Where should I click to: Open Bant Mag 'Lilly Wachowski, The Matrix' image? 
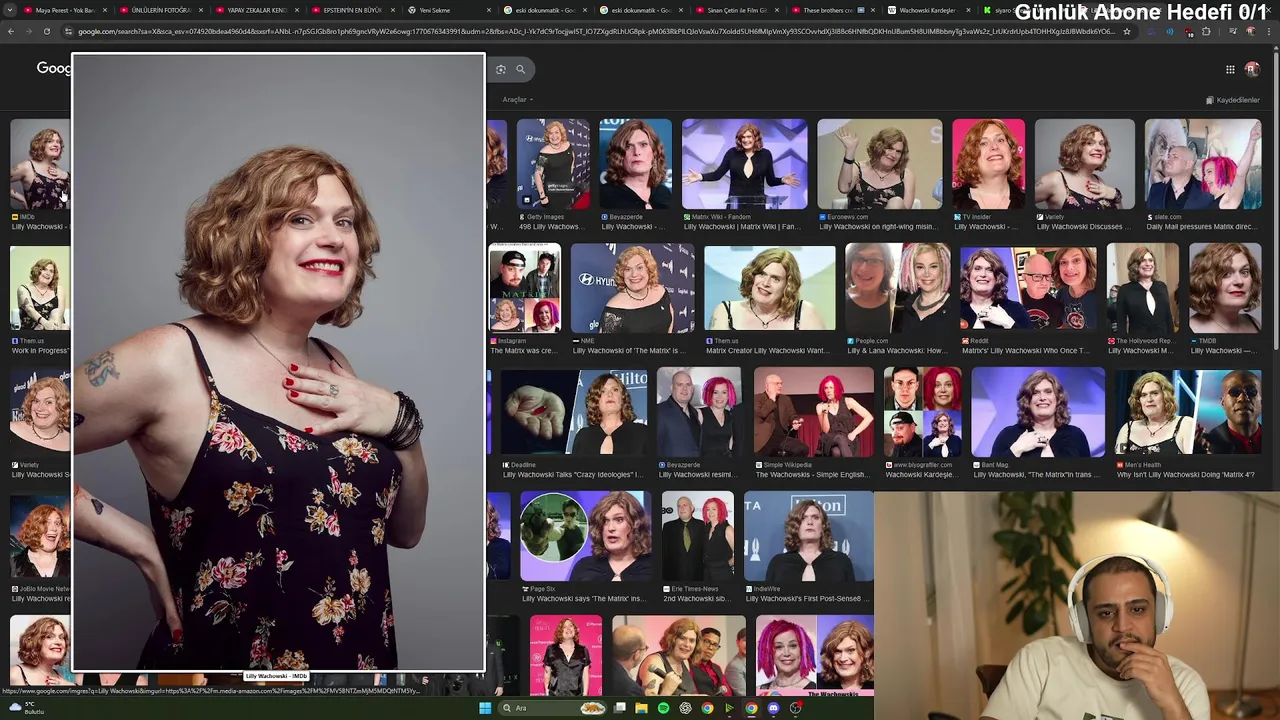1038,412
